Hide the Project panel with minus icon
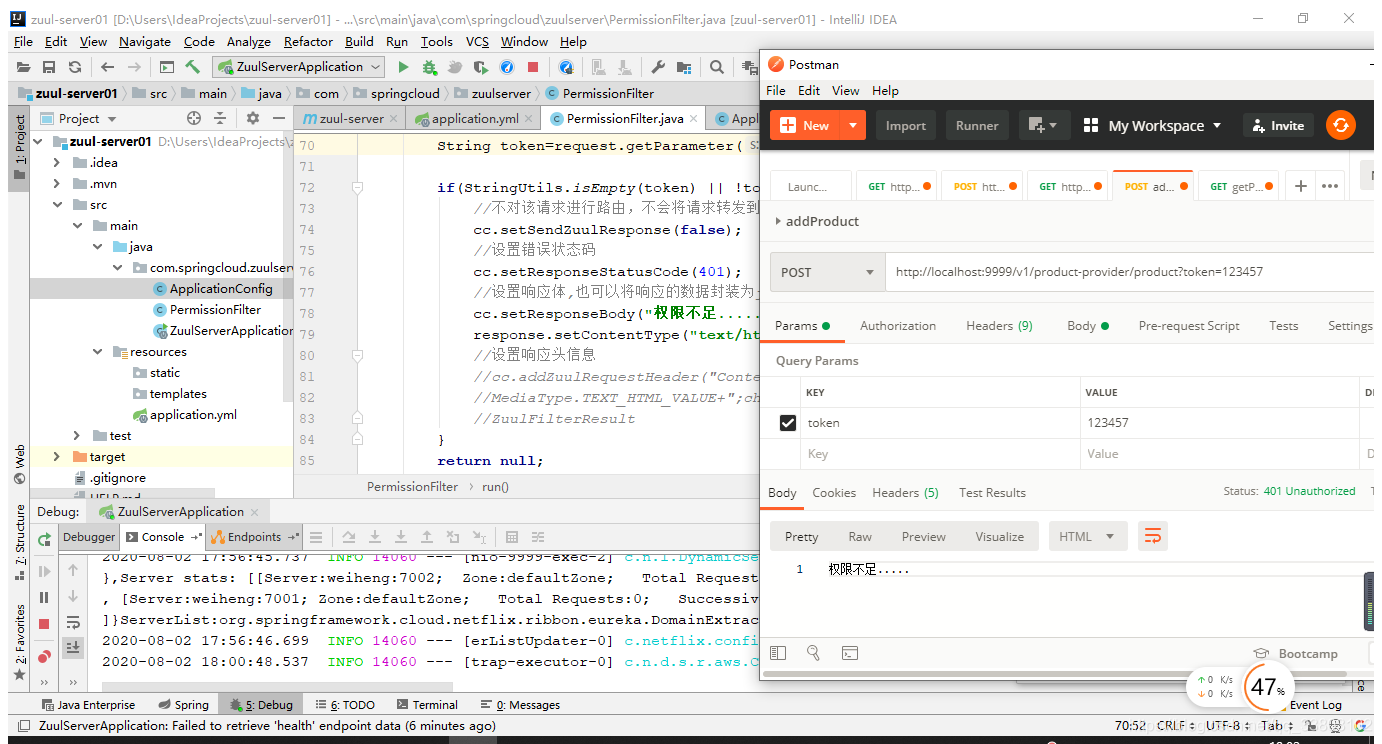 pyautogui.click(x=279, y=118)
